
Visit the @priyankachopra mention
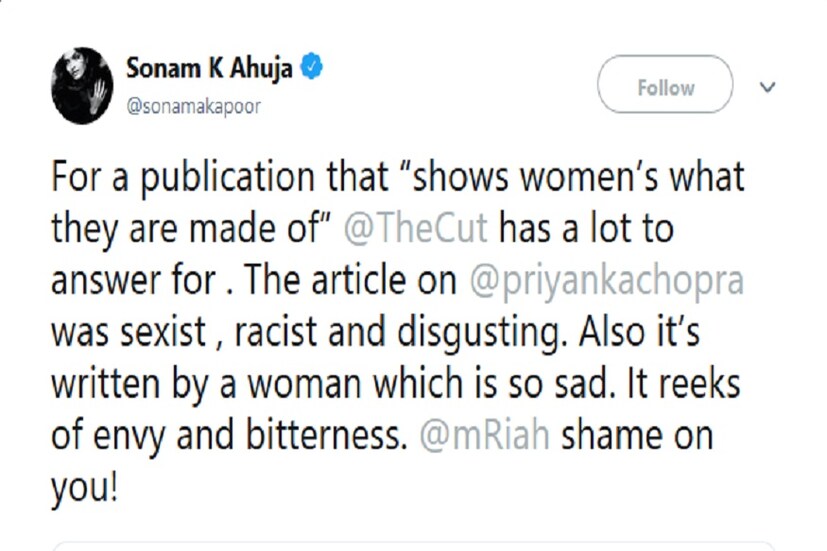[x=608, y=281]
